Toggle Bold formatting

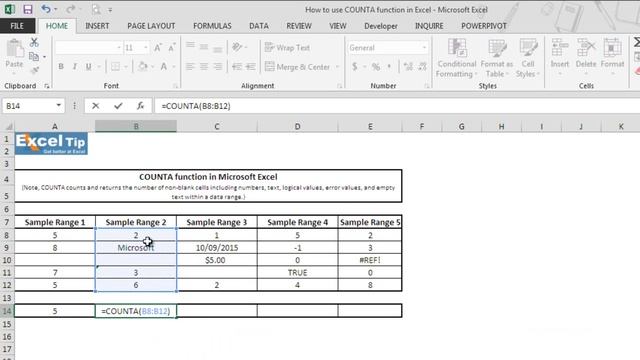[61, 67]
